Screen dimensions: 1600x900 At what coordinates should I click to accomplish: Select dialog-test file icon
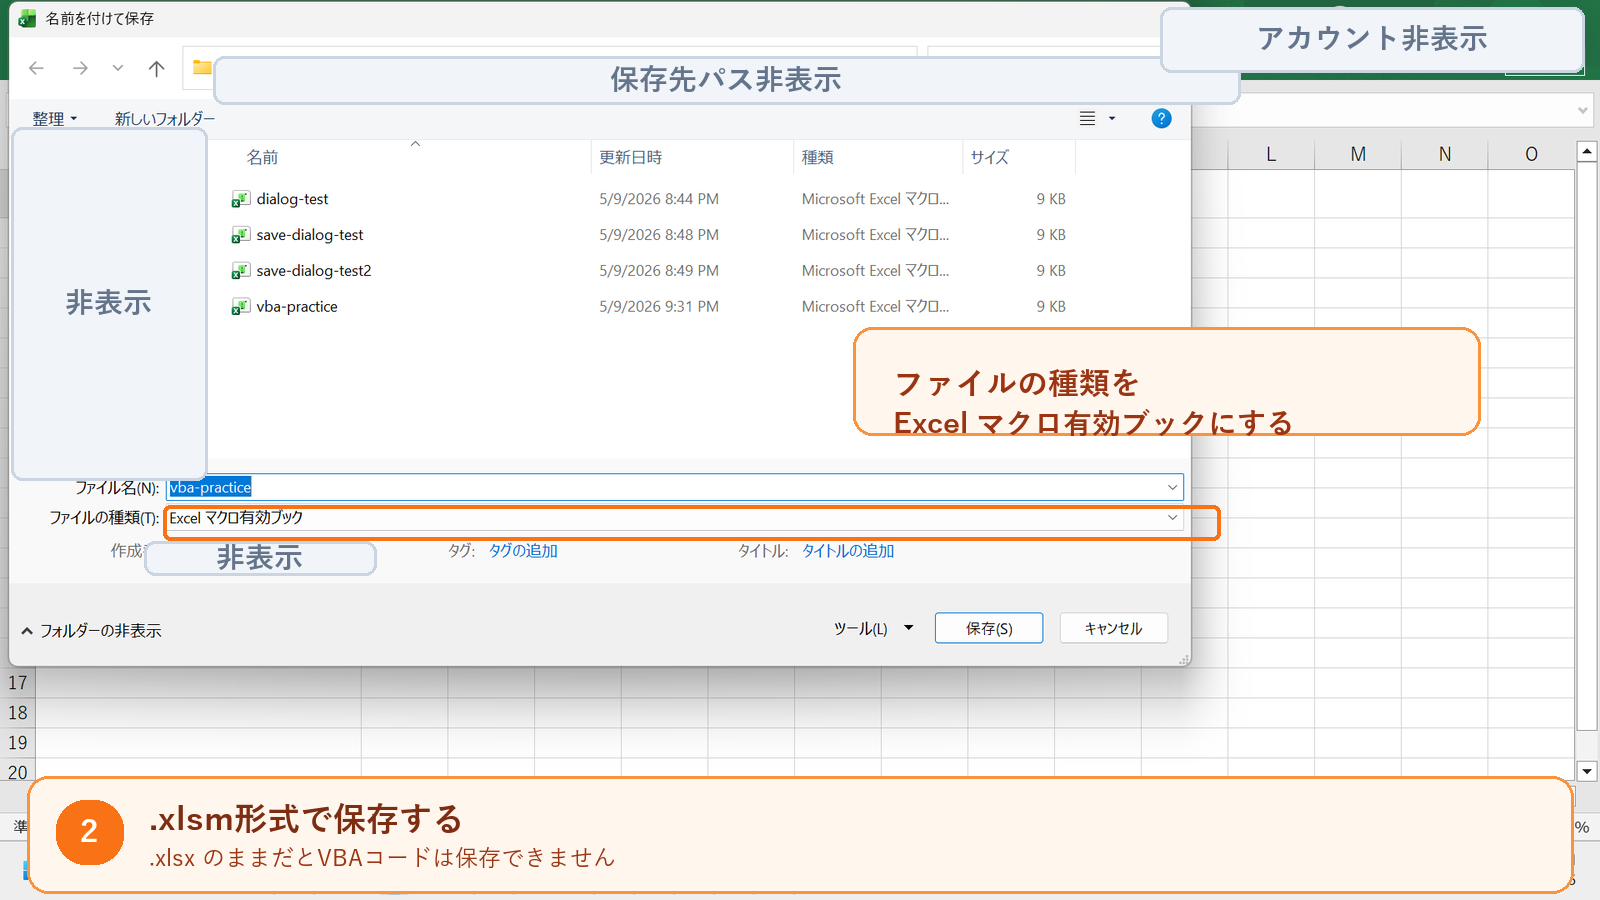[241, 199]
